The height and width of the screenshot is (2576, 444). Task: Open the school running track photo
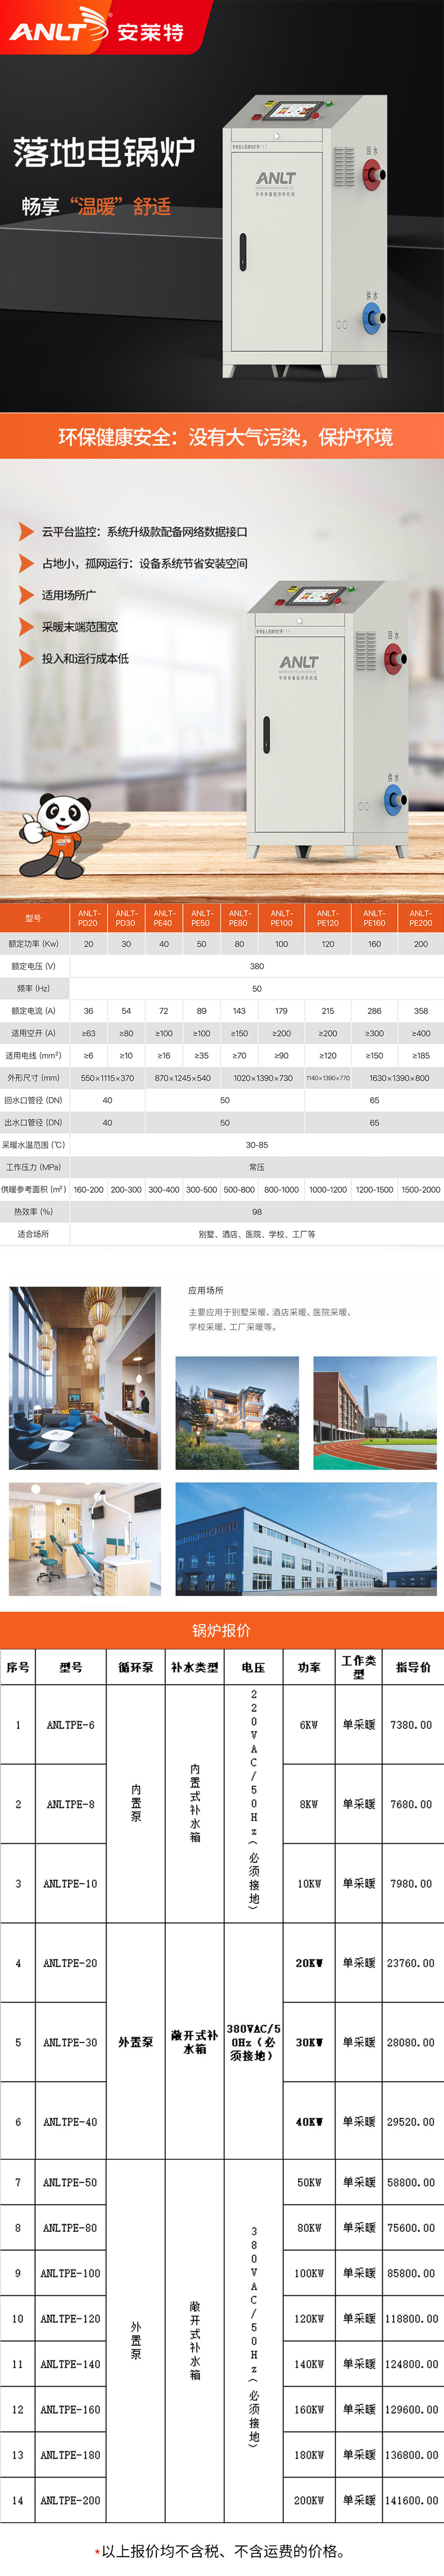375,1413
